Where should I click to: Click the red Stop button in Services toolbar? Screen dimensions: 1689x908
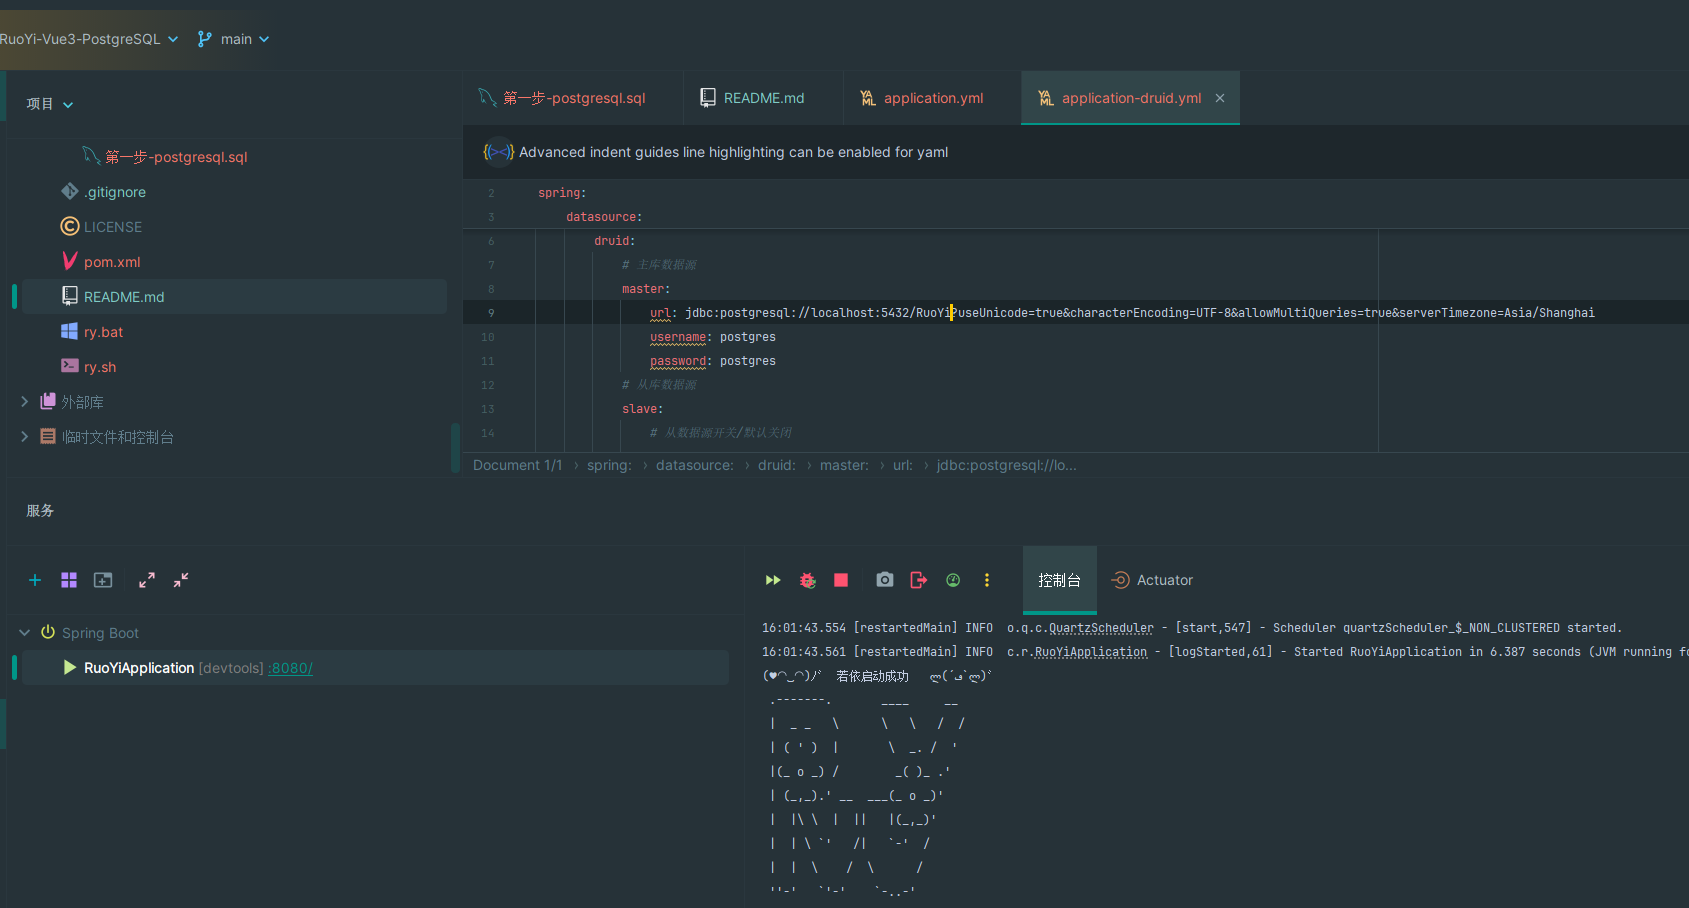click(841, 580)
